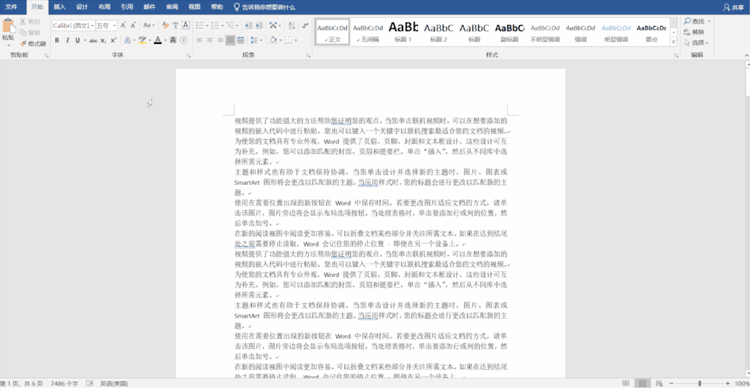
Task: Toggle justify alignment
Action: (x=230, y=40)
